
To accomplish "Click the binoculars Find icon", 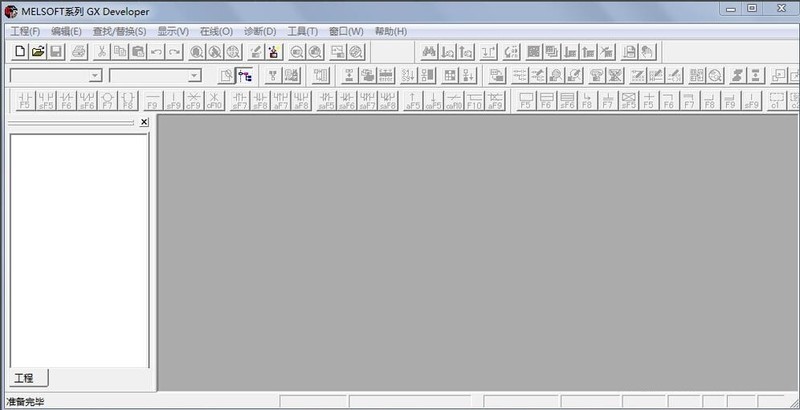I will click(429, 52).
